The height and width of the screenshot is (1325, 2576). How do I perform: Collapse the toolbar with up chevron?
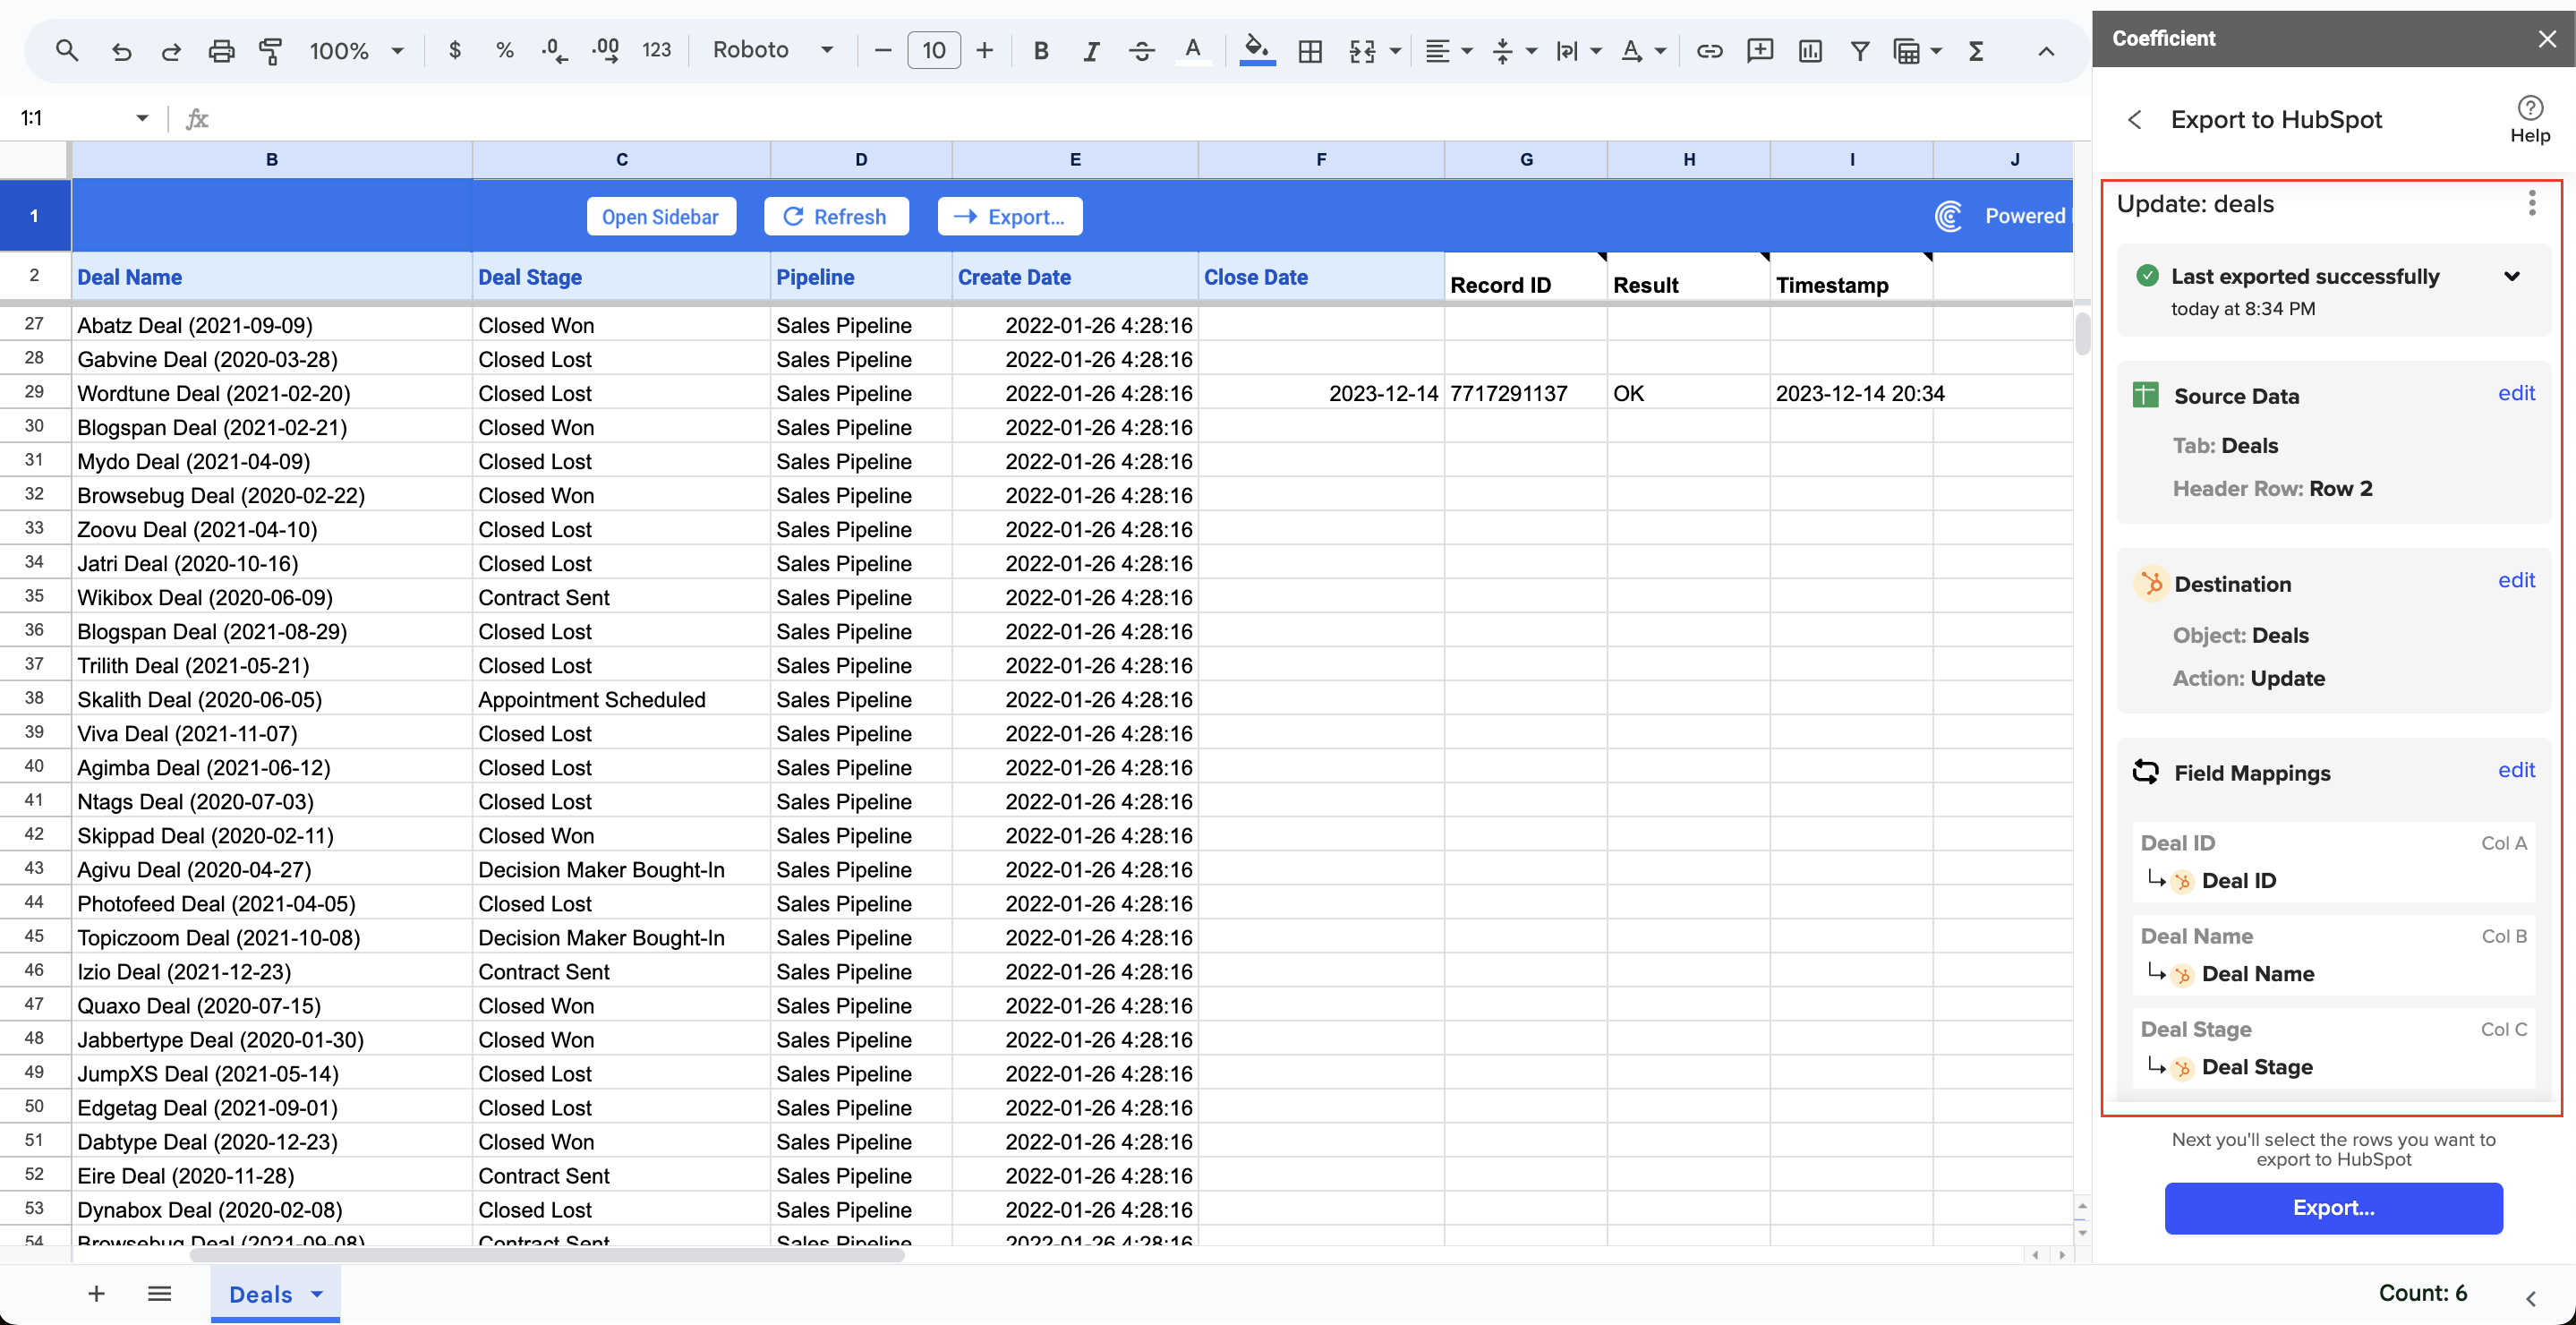[x=2046, y=50]
